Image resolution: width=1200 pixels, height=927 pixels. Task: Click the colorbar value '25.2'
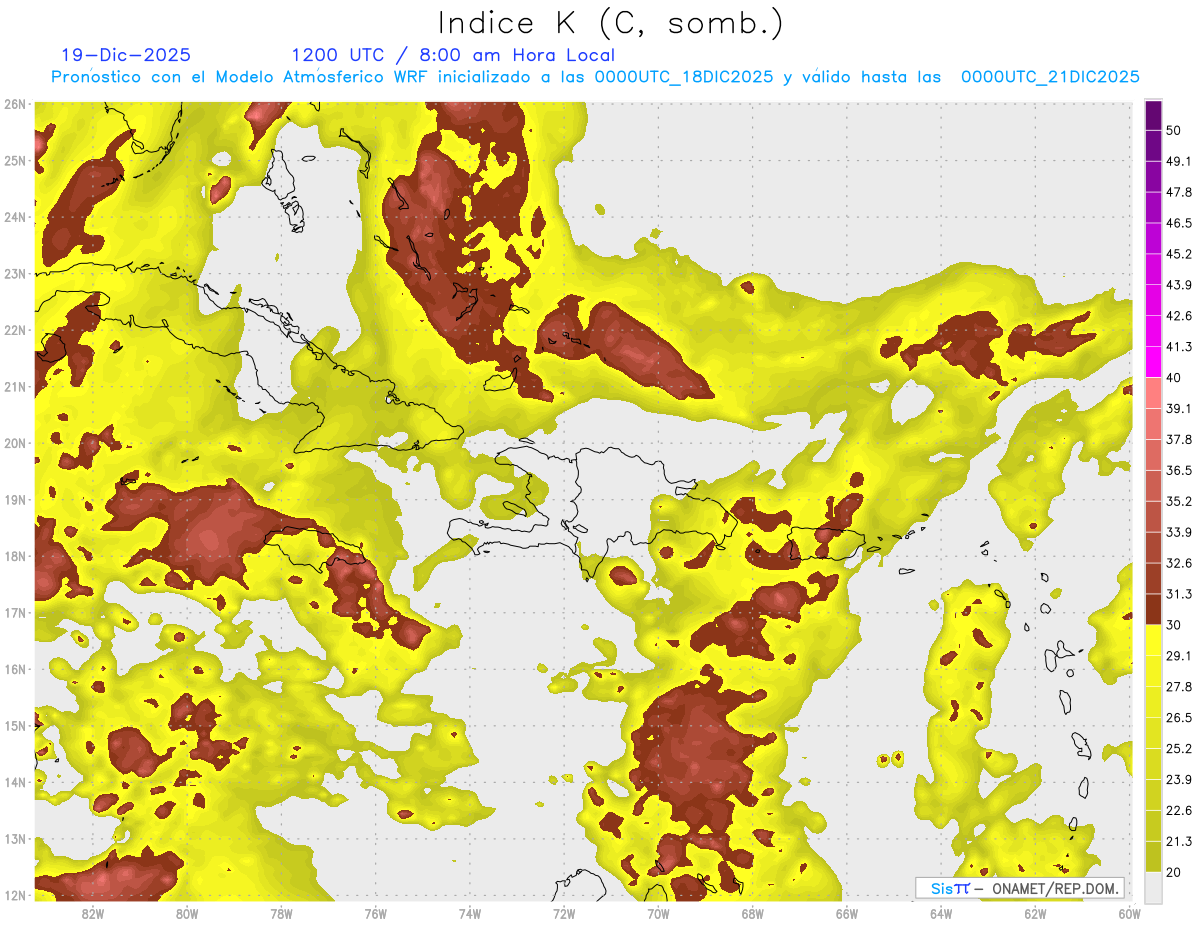(x=1178, y=749)
